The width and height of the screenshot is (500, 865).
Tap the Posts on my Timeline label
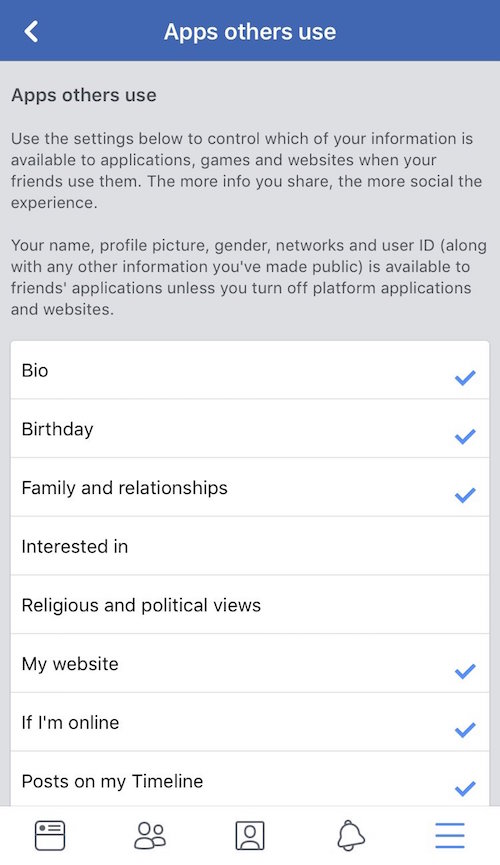pyautogui.click(x=112, y=781)
